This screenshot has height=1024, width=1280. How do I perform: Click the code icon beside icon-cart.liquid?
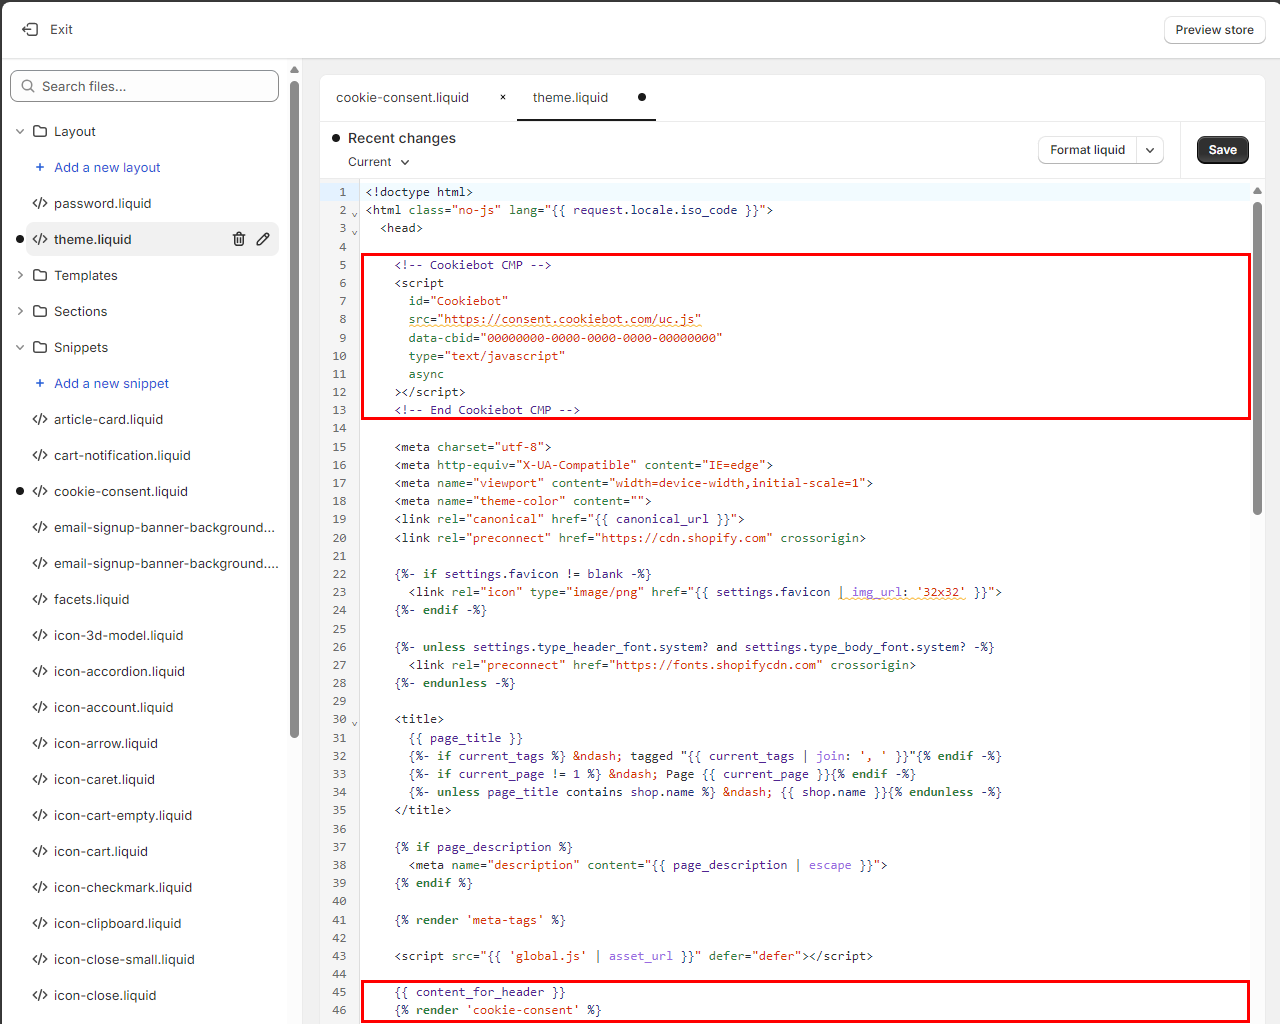40,851
